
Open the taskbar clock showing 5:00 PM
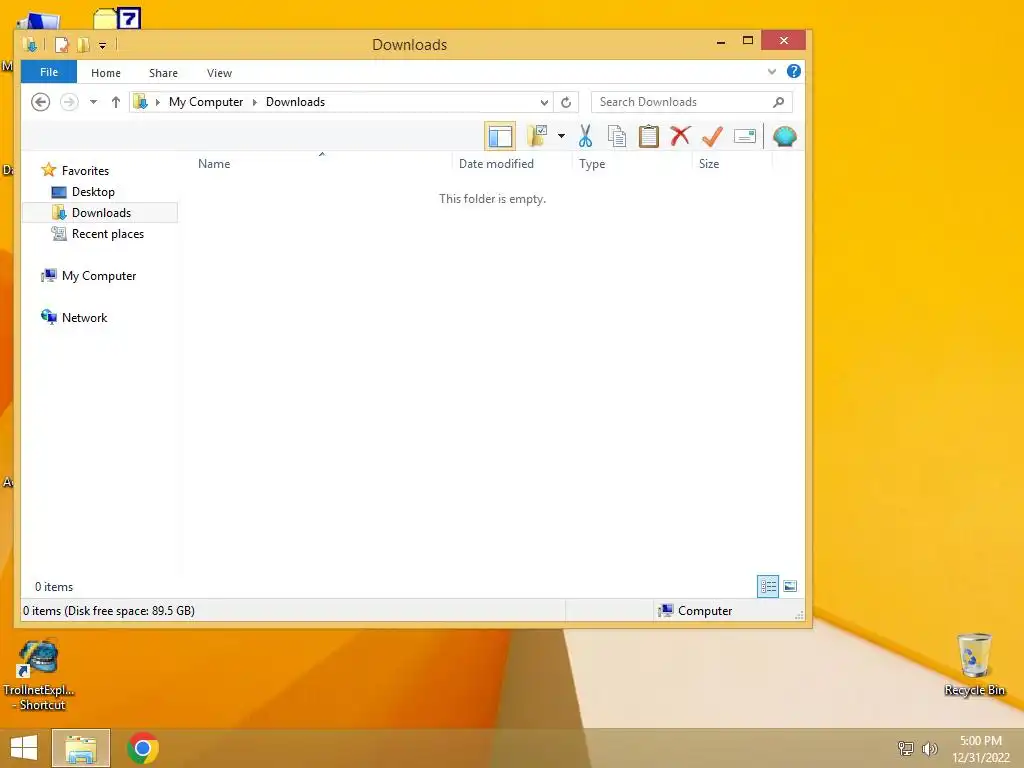[981, 748]
